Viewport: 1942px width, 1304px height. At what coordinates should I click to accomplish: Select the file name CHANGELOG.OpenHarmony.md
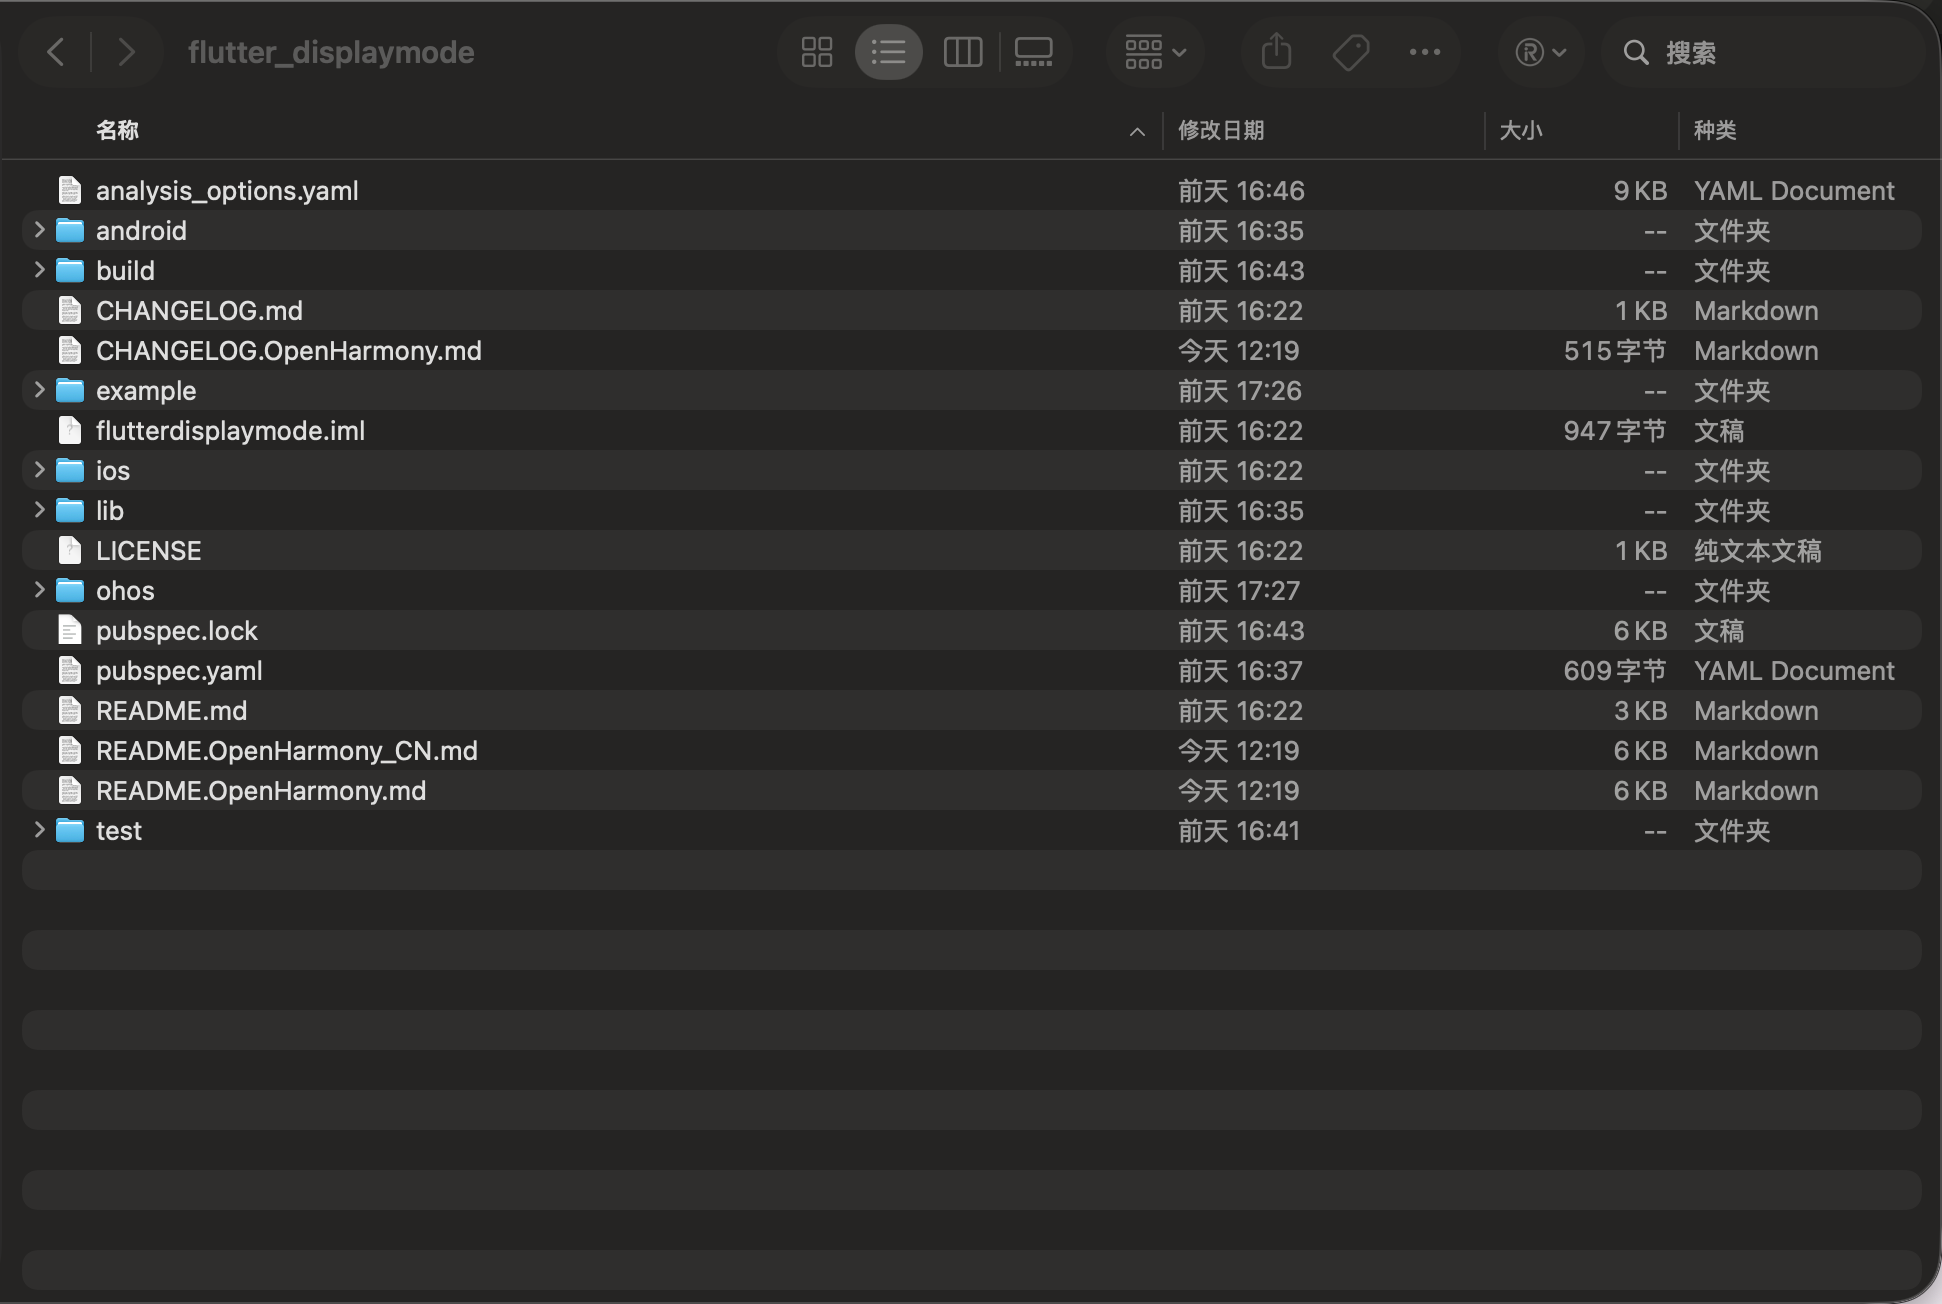pyautogui.click(x=289, y=351)
